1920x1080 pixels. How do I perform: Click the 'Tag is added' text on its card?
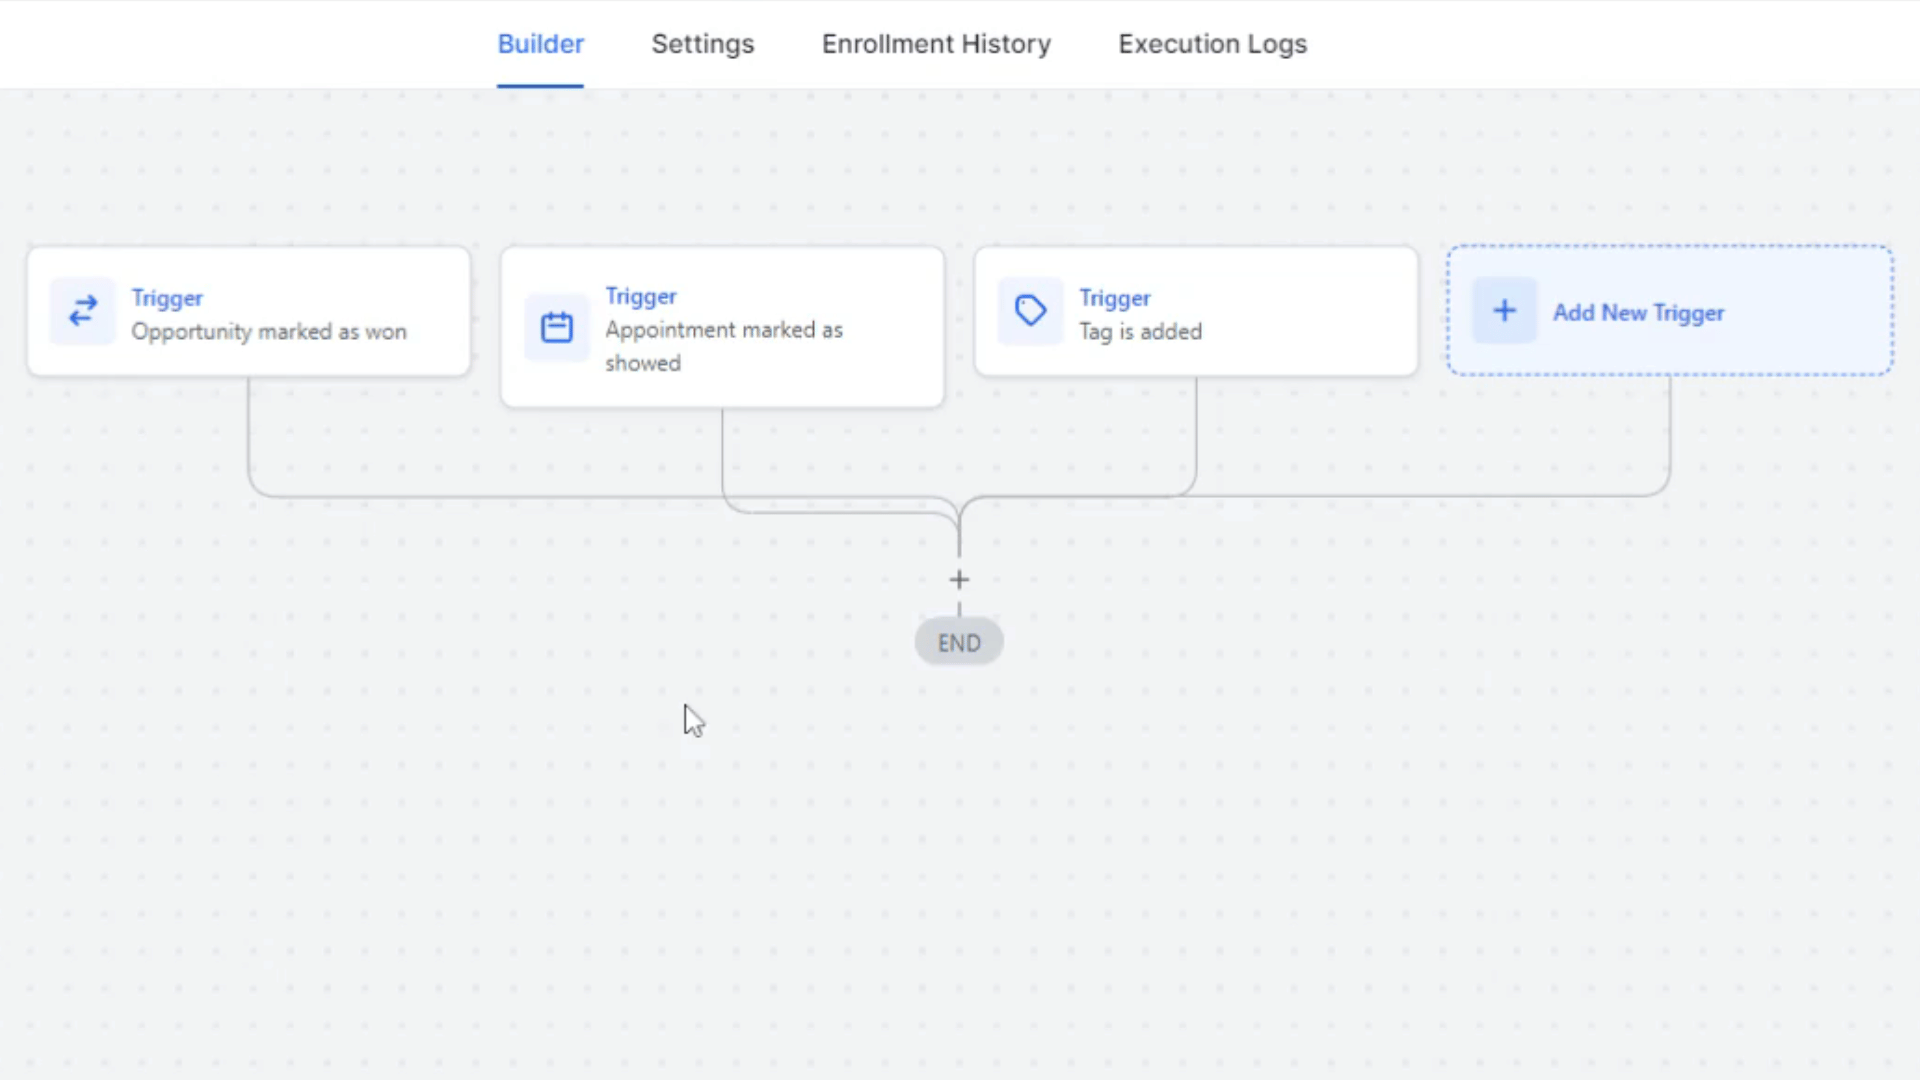(x=1141, y=331)
